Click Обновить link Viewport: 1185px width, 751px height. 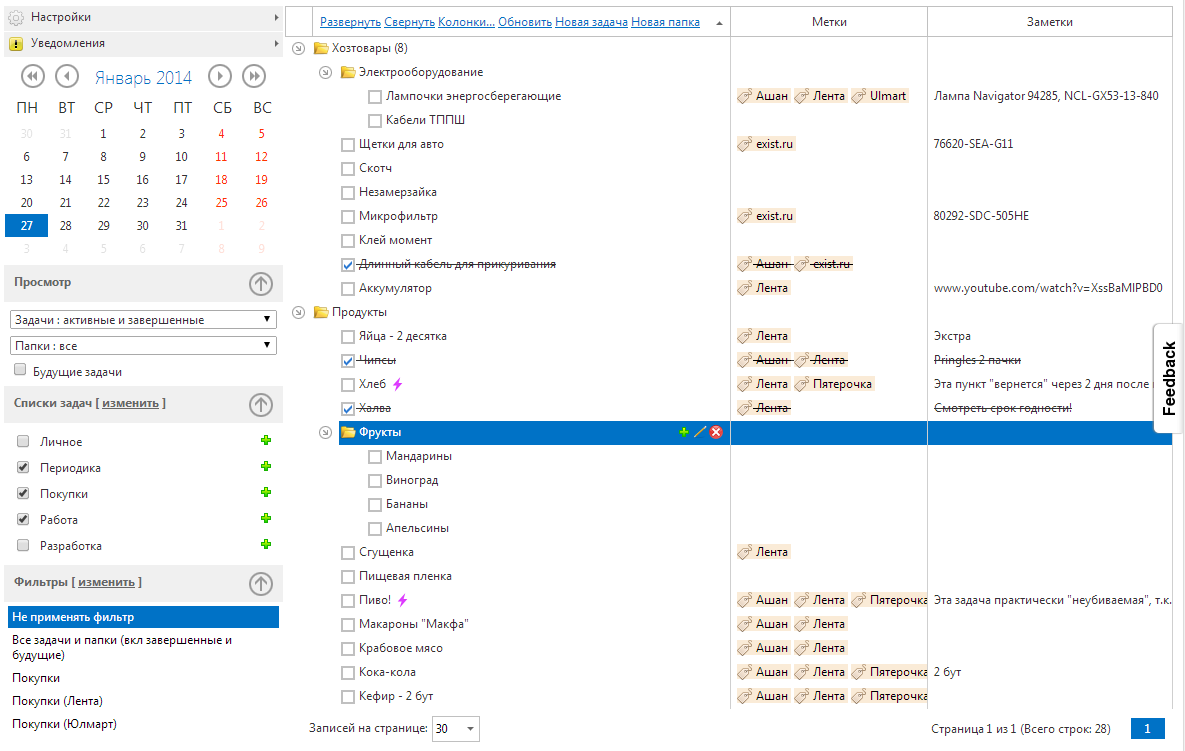click(525, 22)
